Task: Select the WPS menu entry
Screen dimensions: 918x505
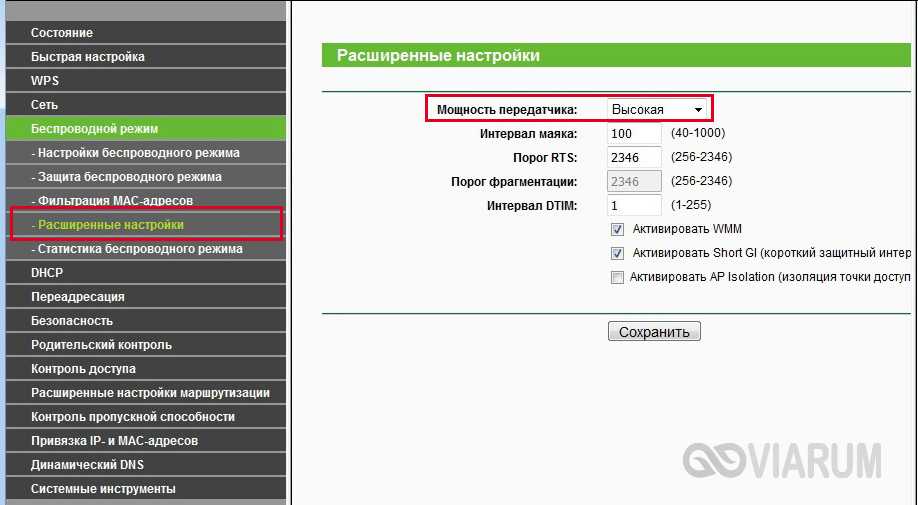Action: pos(146,81)
